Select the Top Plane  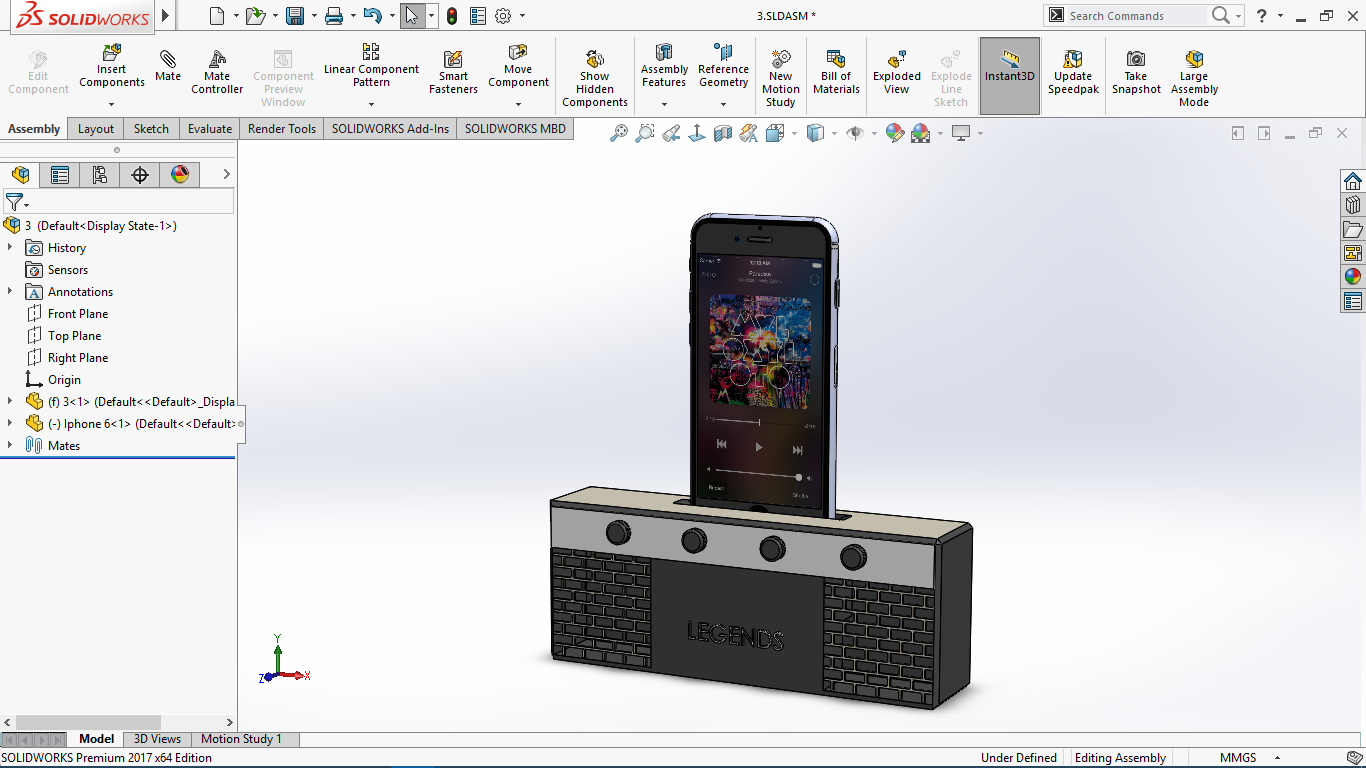pos(74,336)
